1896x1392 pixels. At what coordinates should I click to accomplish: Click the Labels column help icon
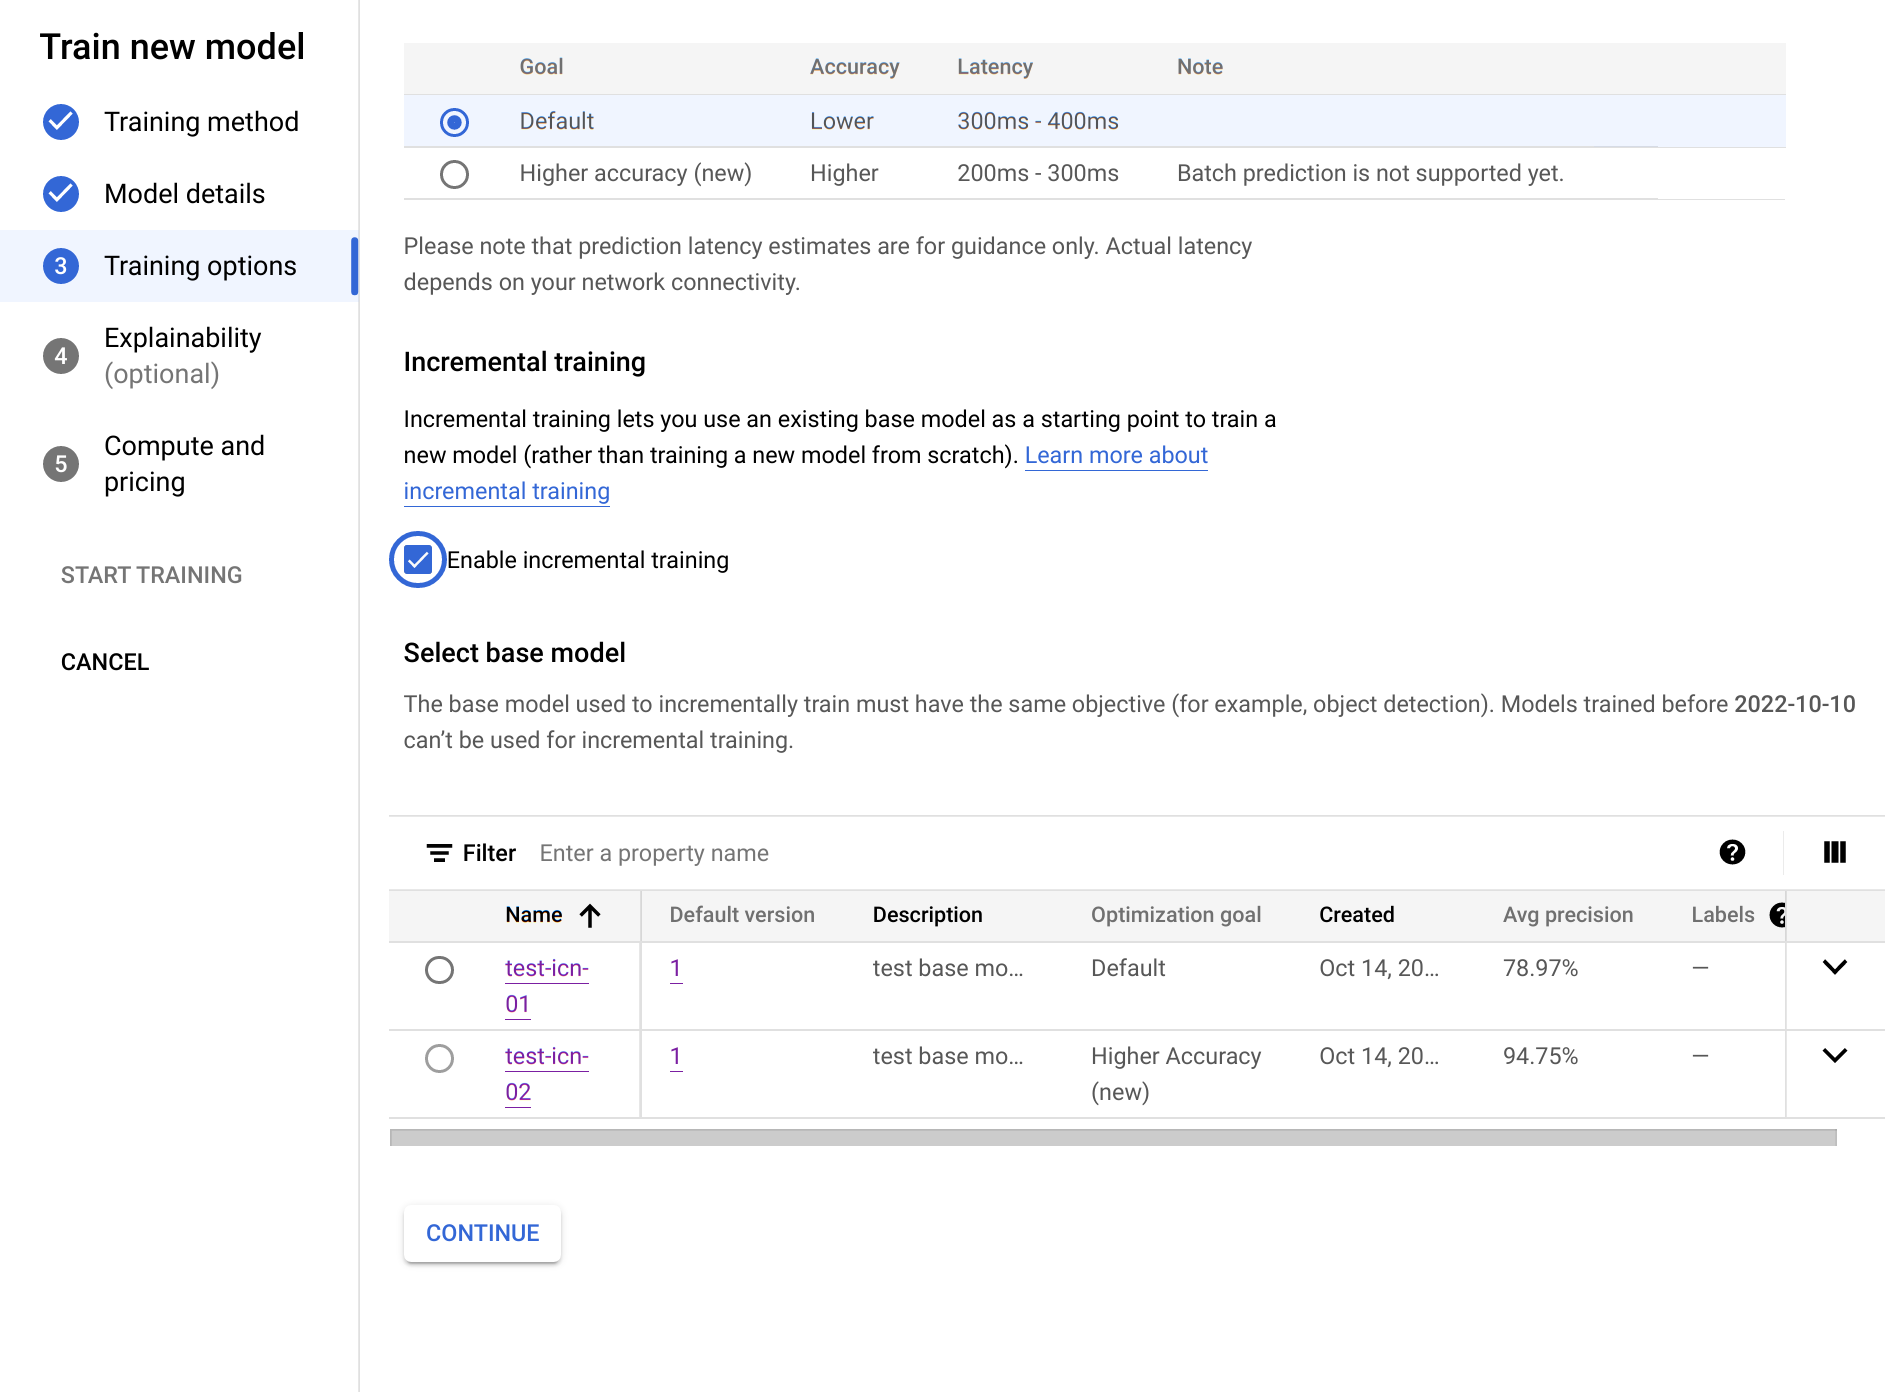[1778, 915]
